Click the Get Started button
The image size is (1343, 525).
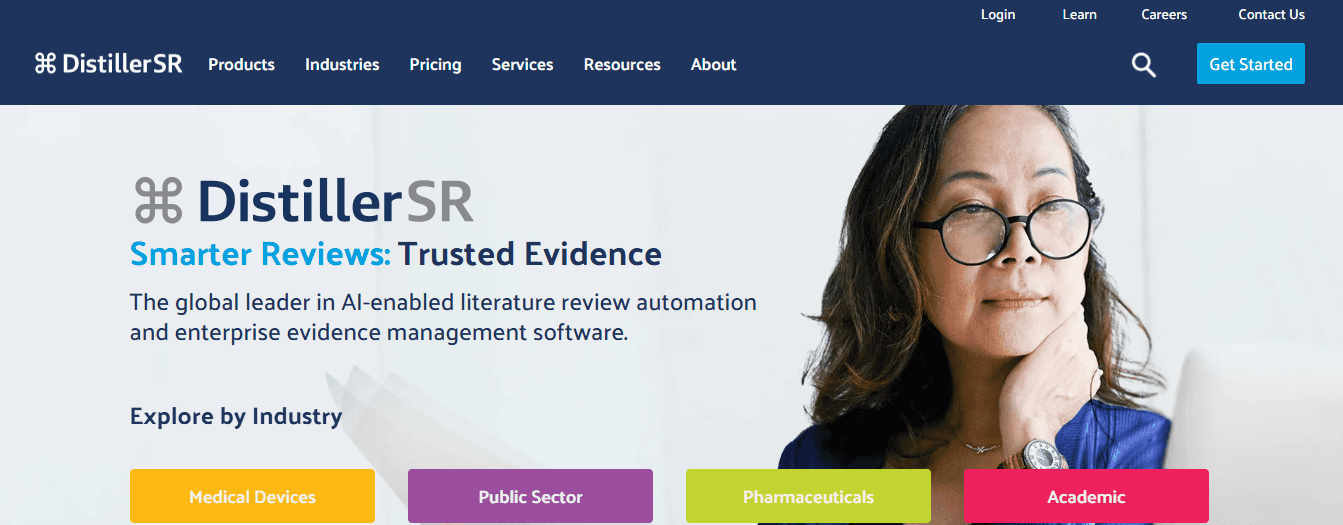tap(1251, 64)
